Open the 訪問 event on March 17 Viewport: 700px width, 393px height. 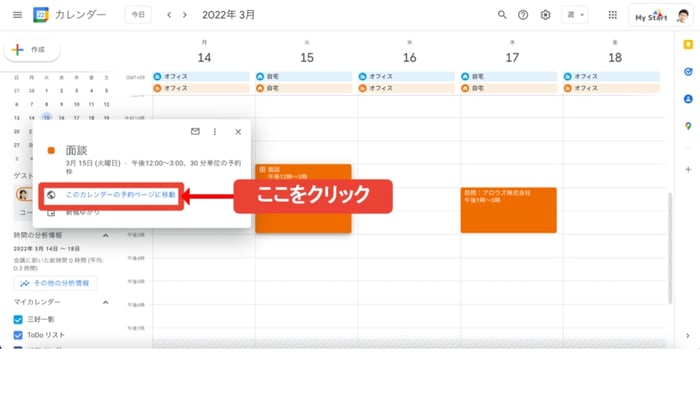click(508, 210)
